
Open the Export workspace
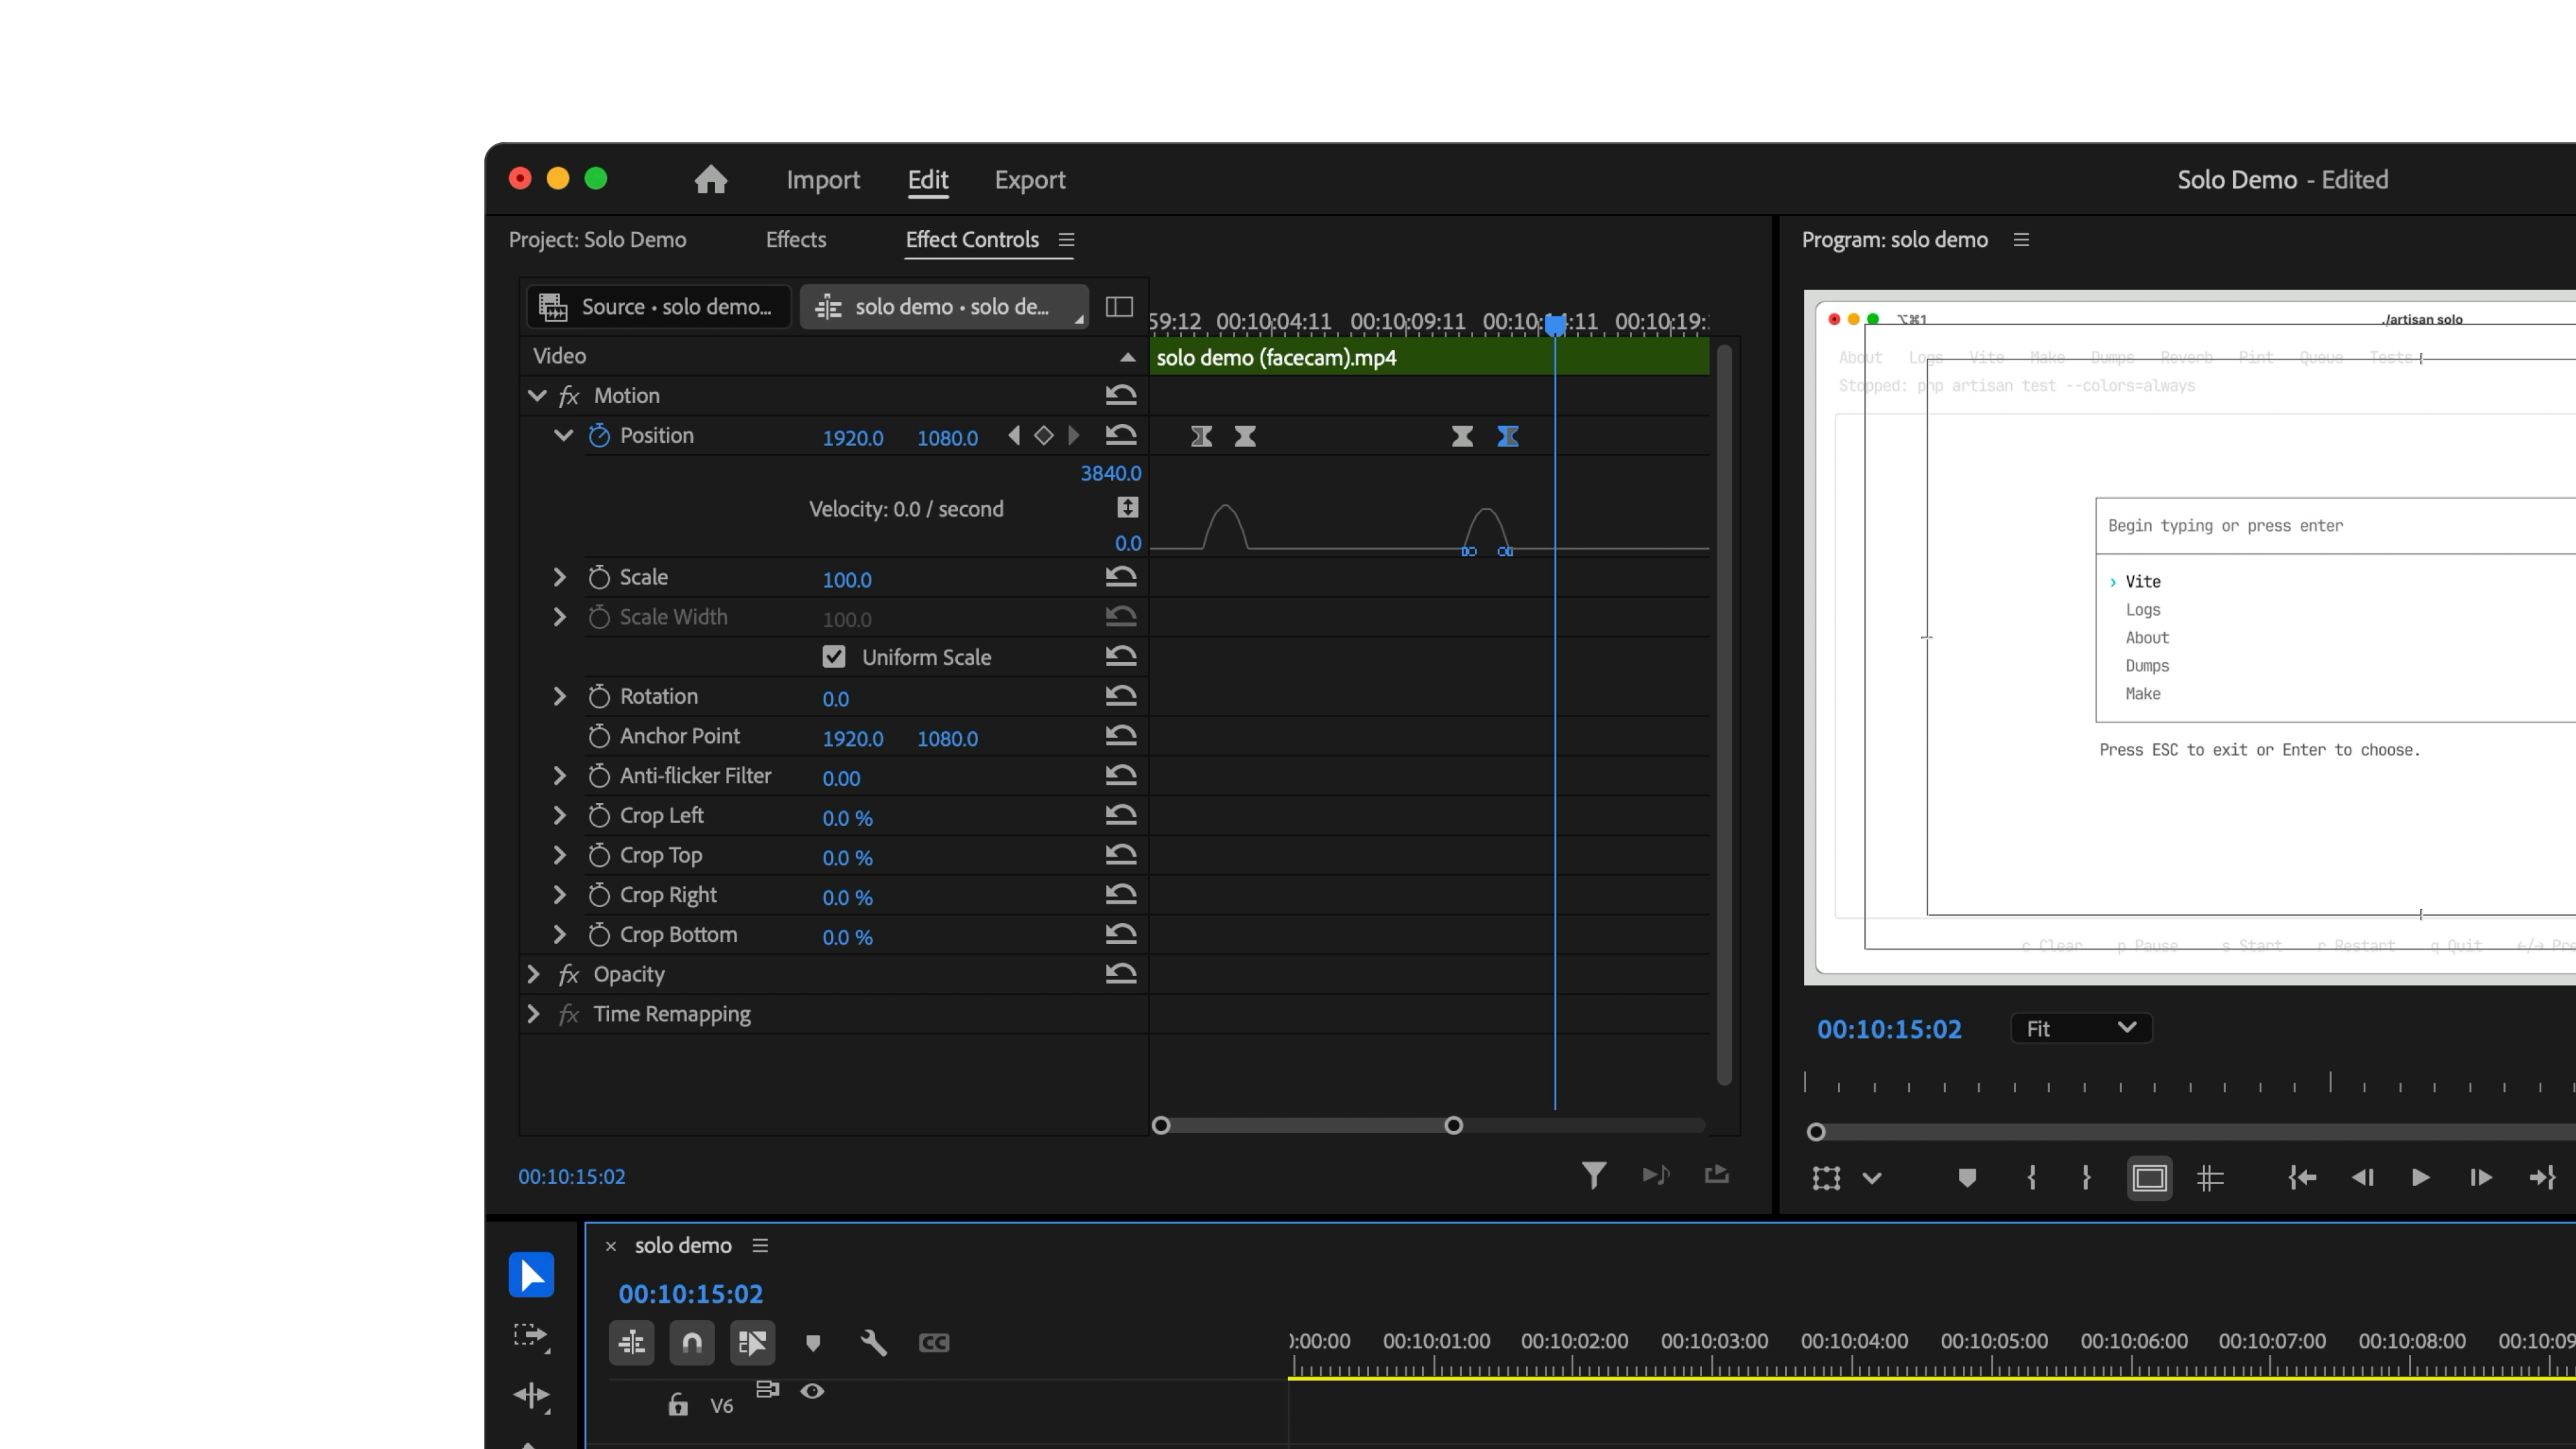pos(1030,180)
